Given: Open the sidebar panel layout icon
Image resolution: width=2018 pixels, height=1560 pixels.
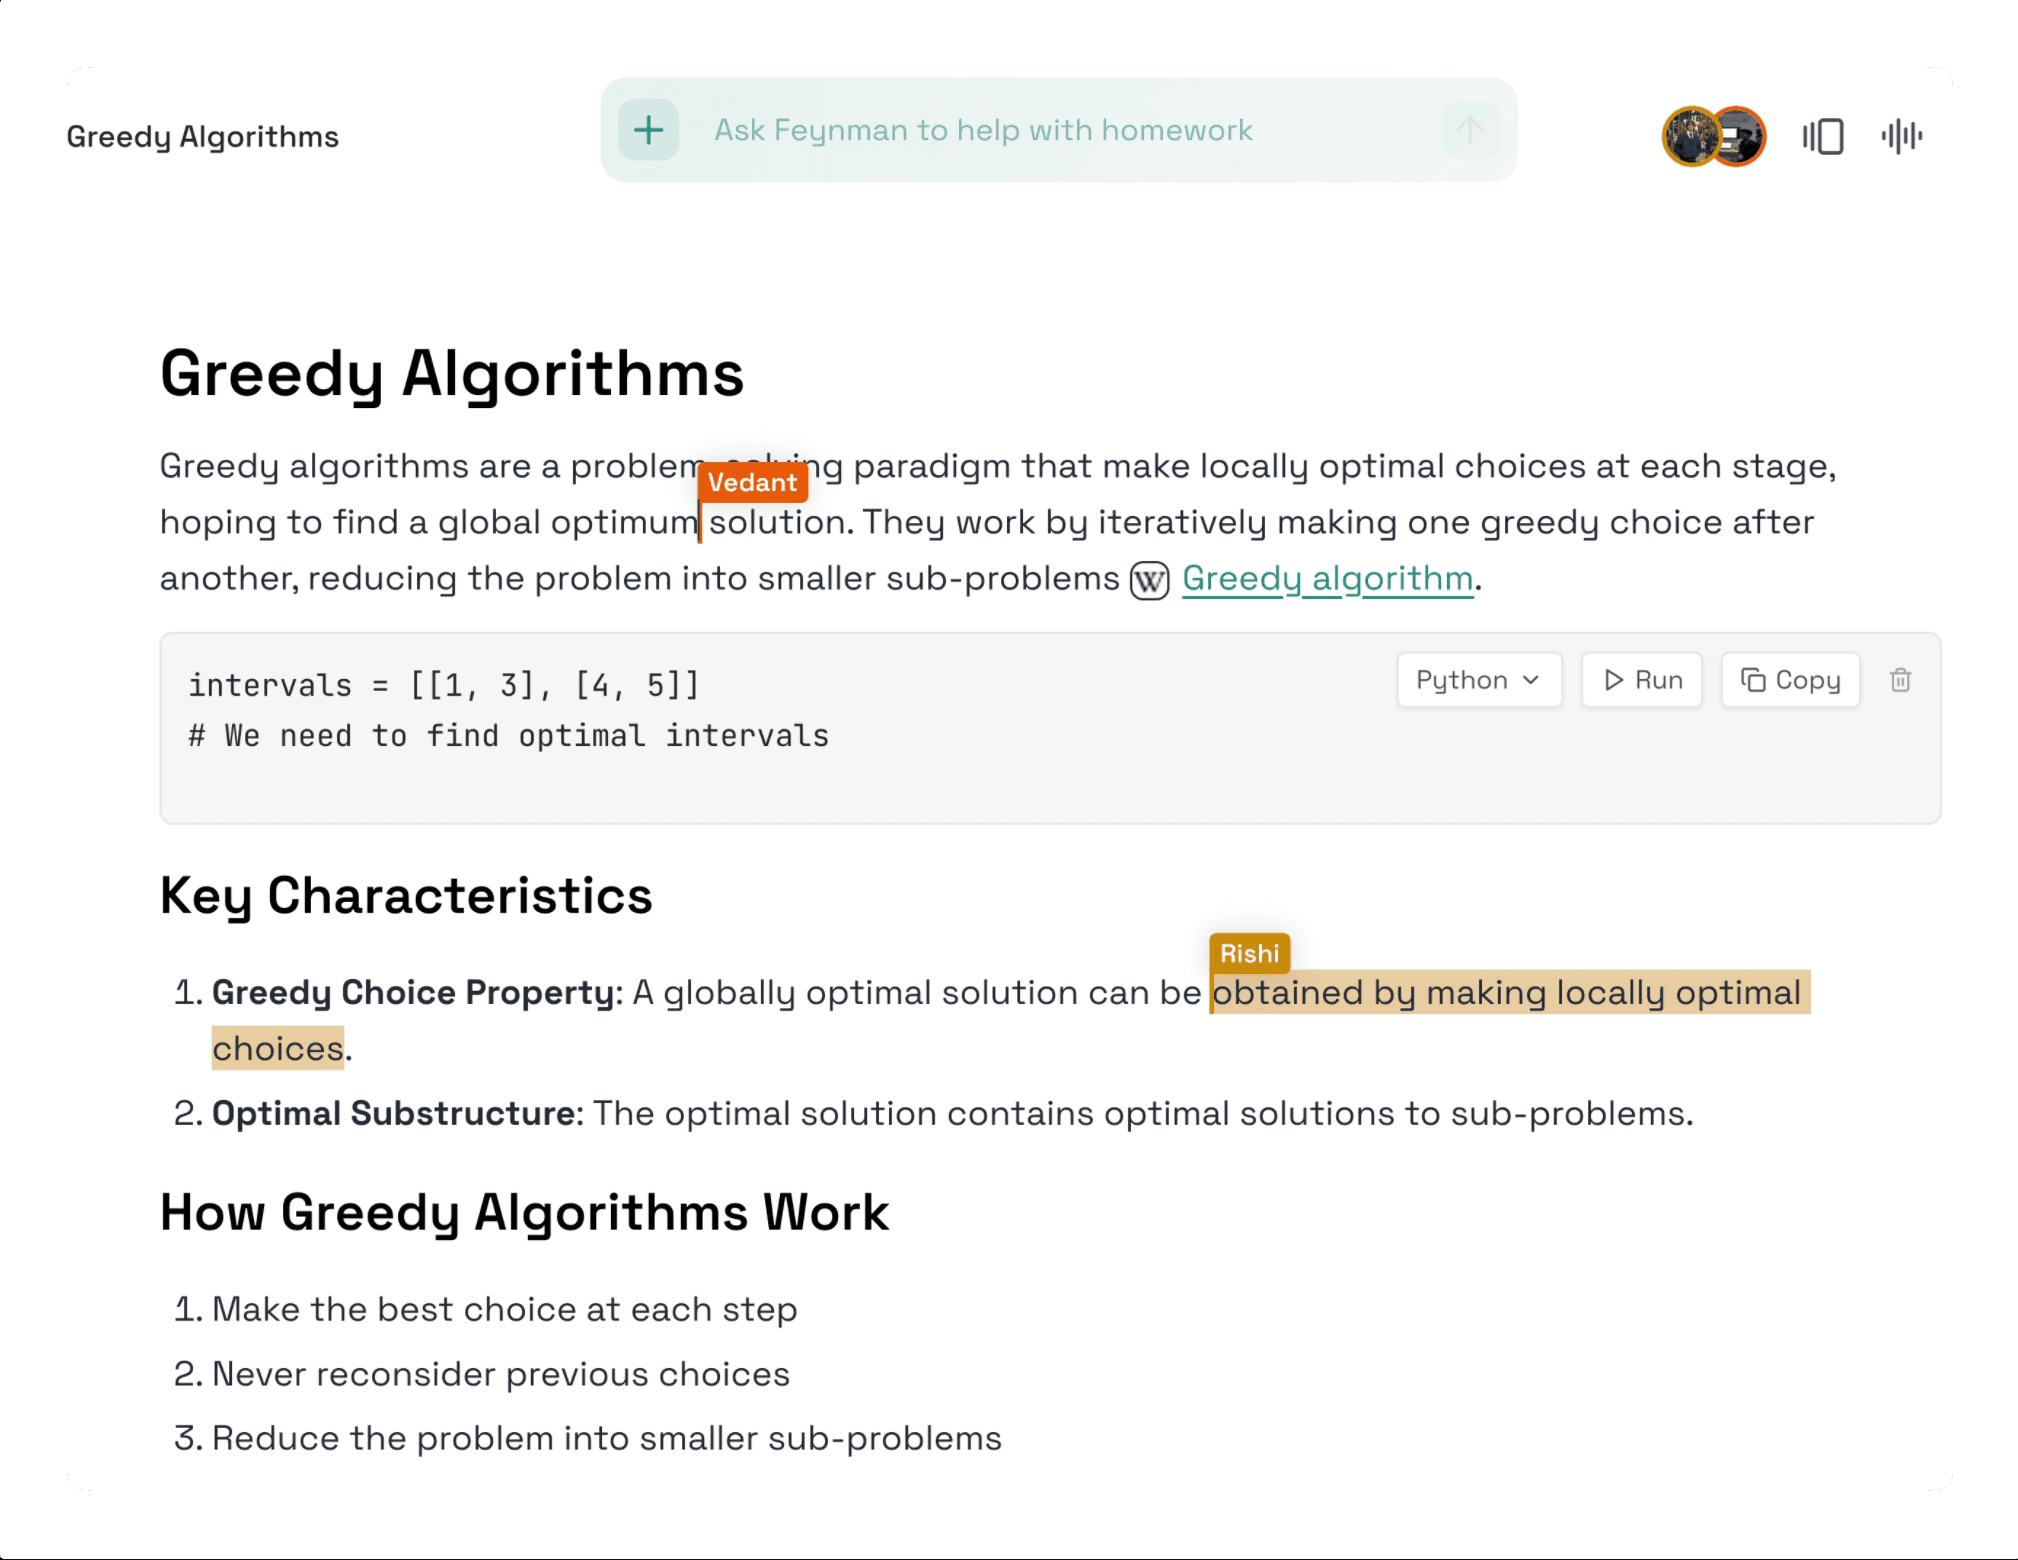Looking at the screenshot, I should [1823, 136].
